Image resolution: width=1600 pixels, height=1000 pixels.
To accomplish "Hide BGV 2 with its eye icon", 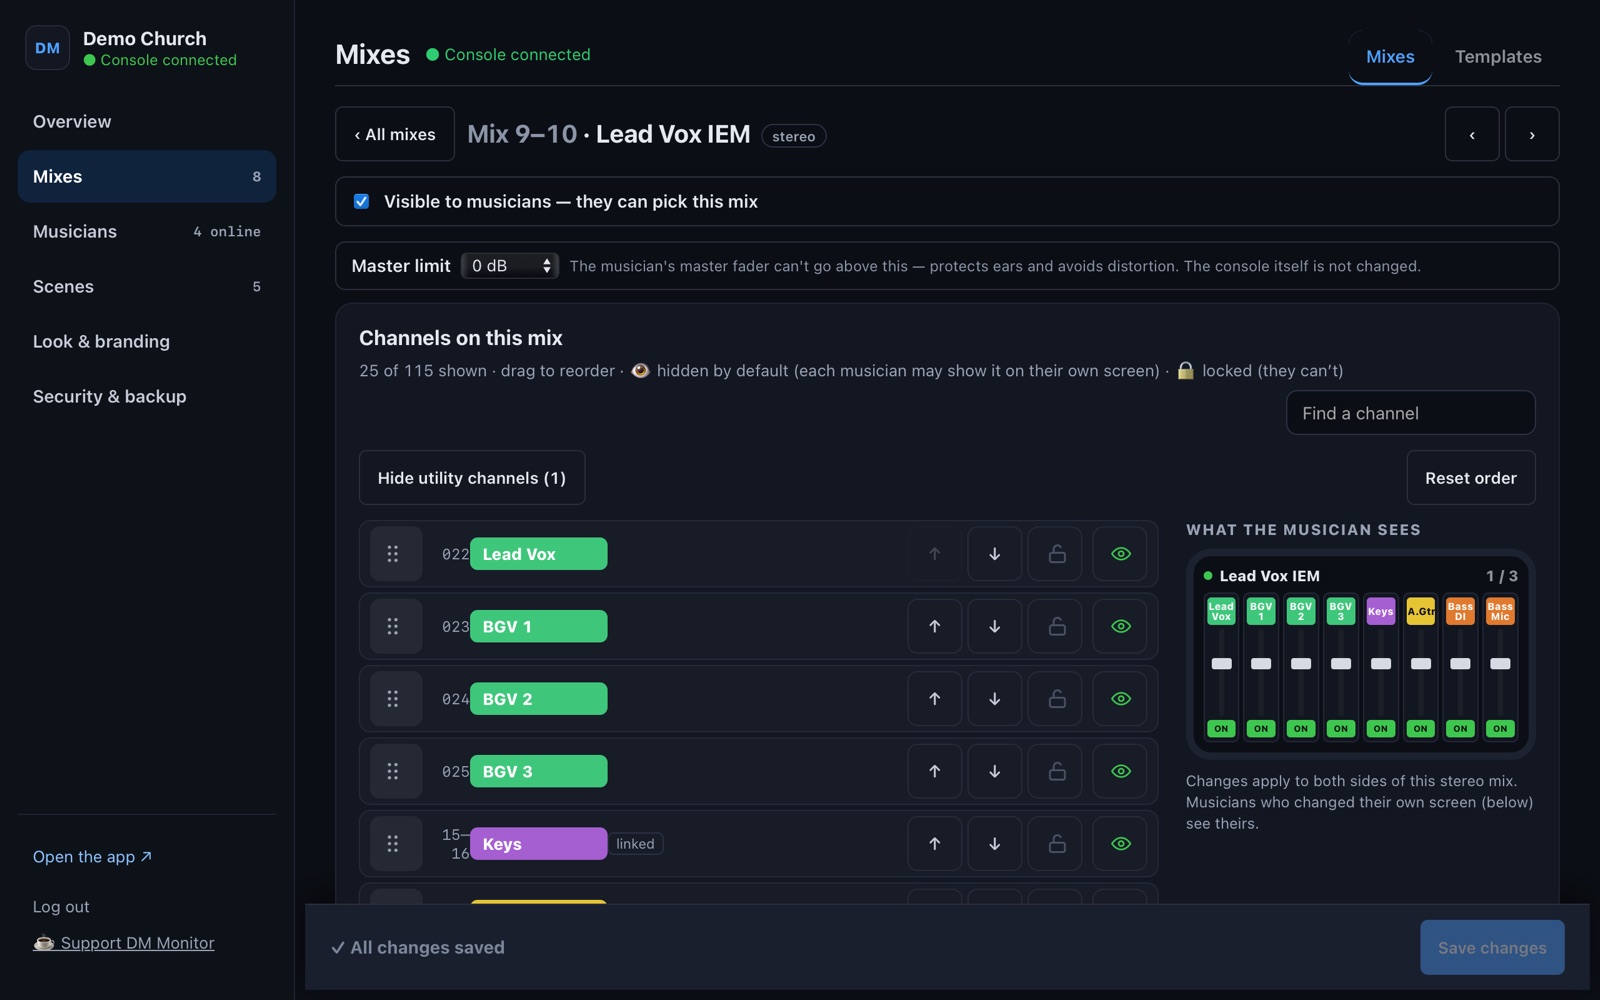I will click(1120, 699).
